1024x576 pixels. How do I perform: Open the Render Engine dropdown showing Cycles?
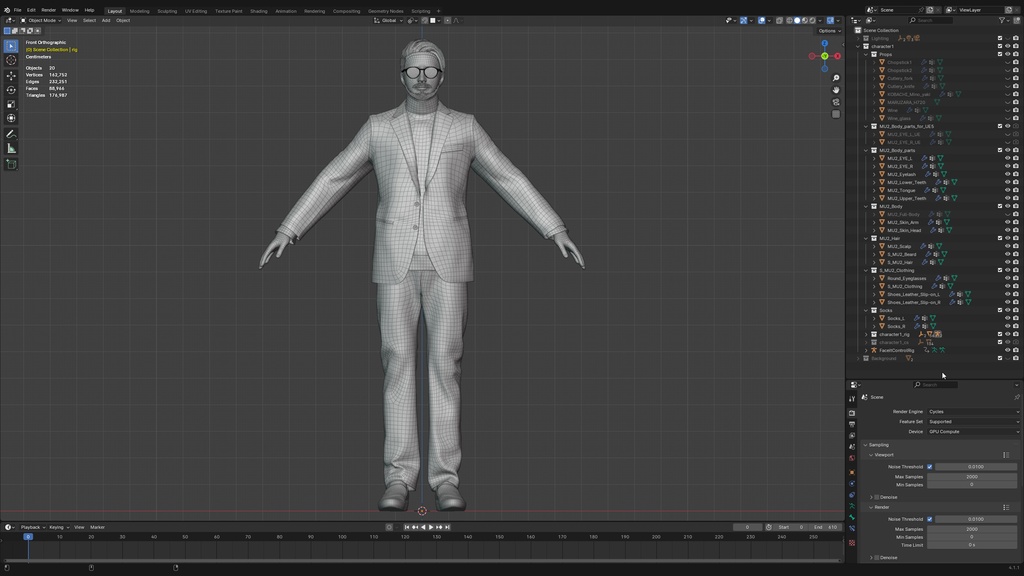[974, 411]
